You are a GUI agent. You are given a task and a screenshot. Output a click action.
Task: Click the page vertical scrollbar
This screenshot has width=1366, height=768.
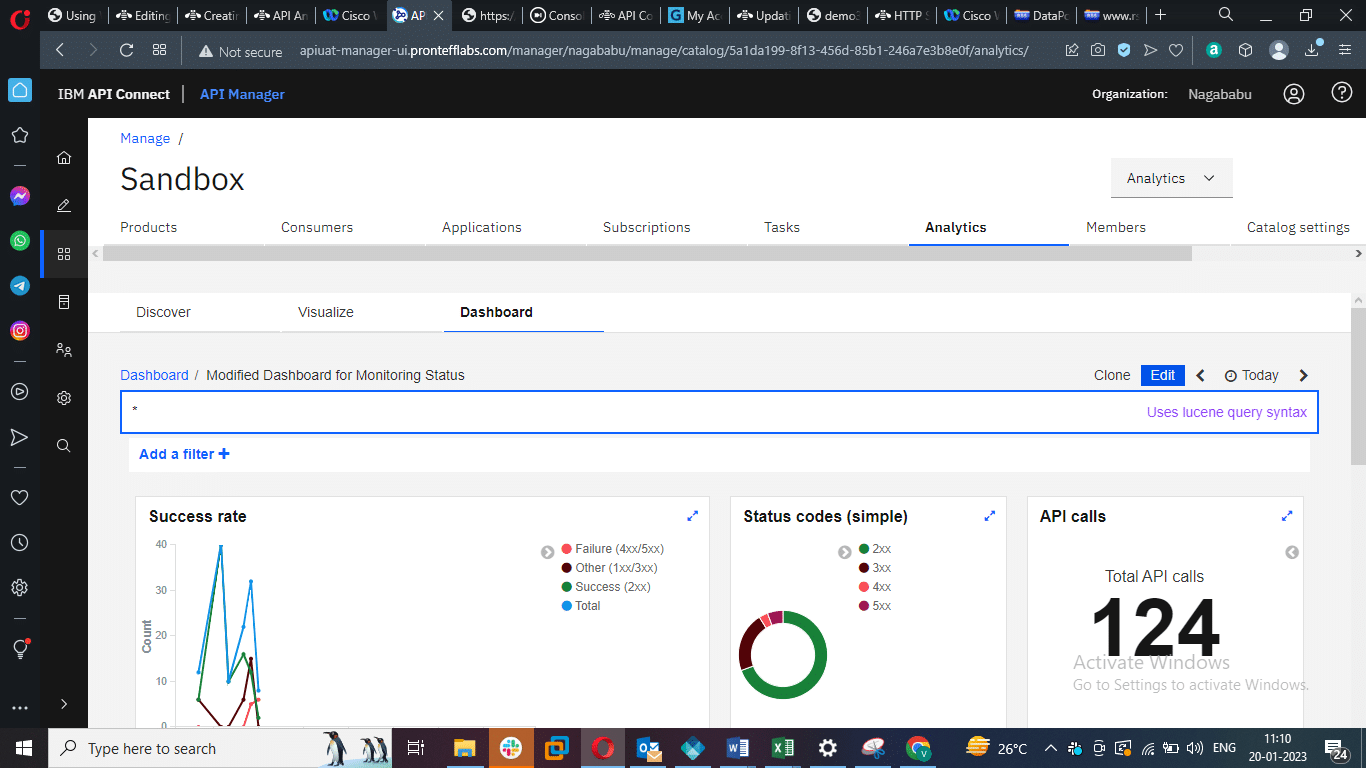tap(1358, 387)
